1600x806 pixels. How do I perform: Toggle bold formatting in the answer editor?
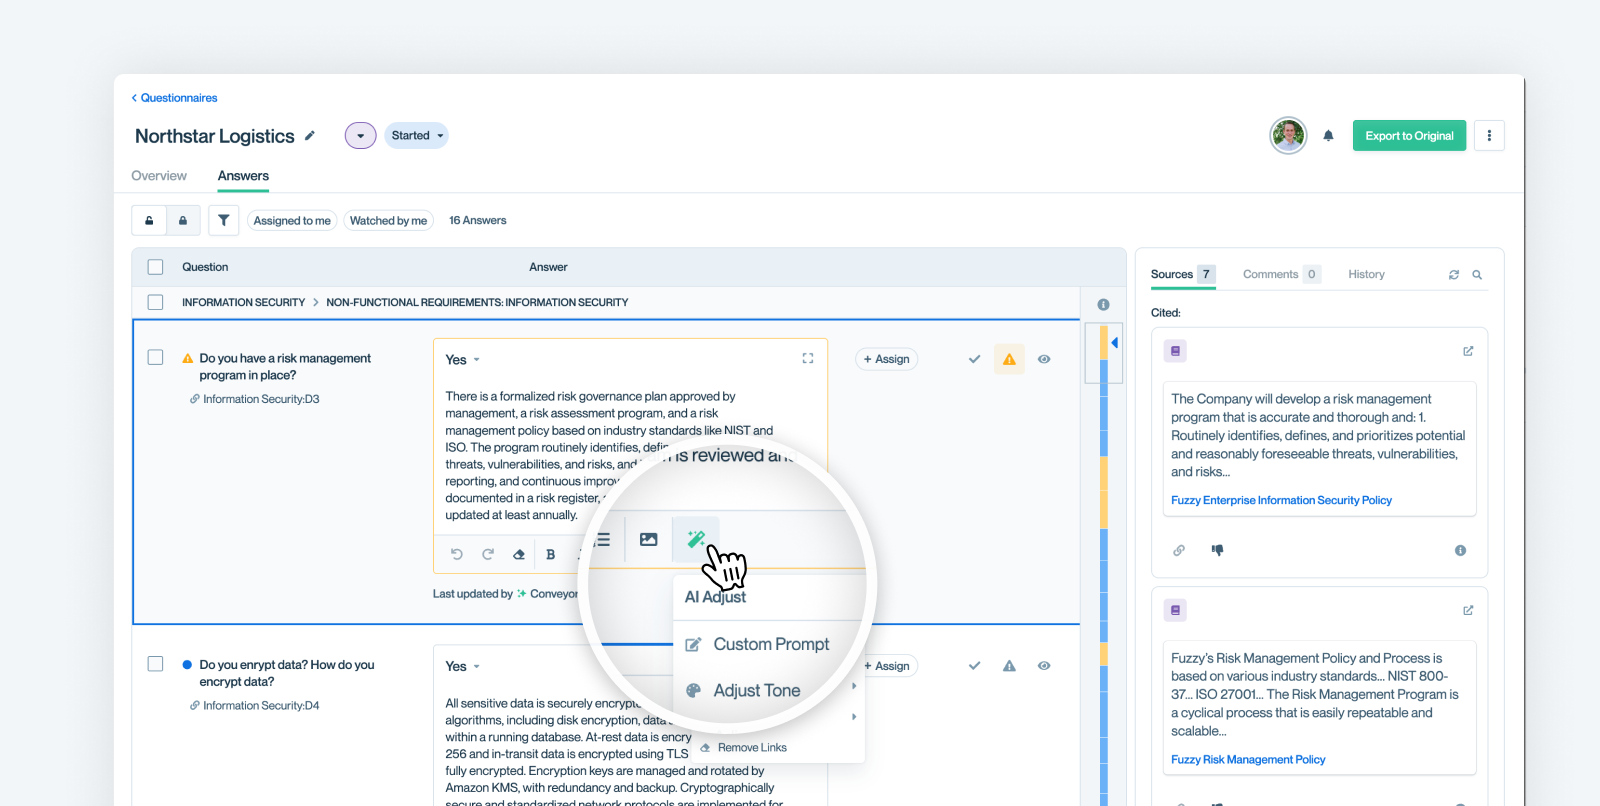pos(550,554)
